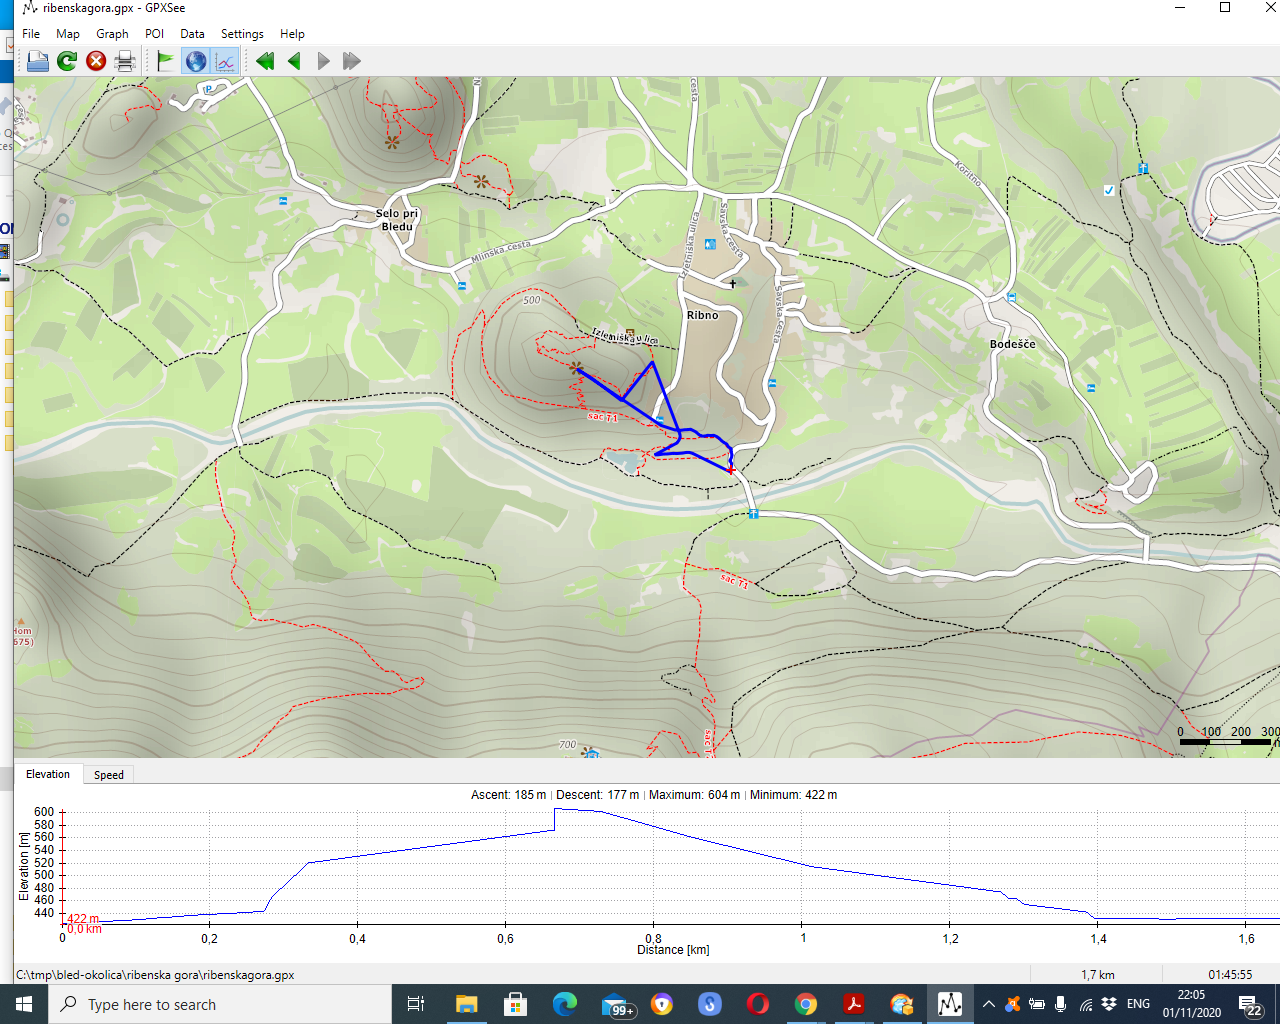This screenshot has height=1024, width=1280.
Task: Click the Print toolbar icon
Action: point(125,62)
